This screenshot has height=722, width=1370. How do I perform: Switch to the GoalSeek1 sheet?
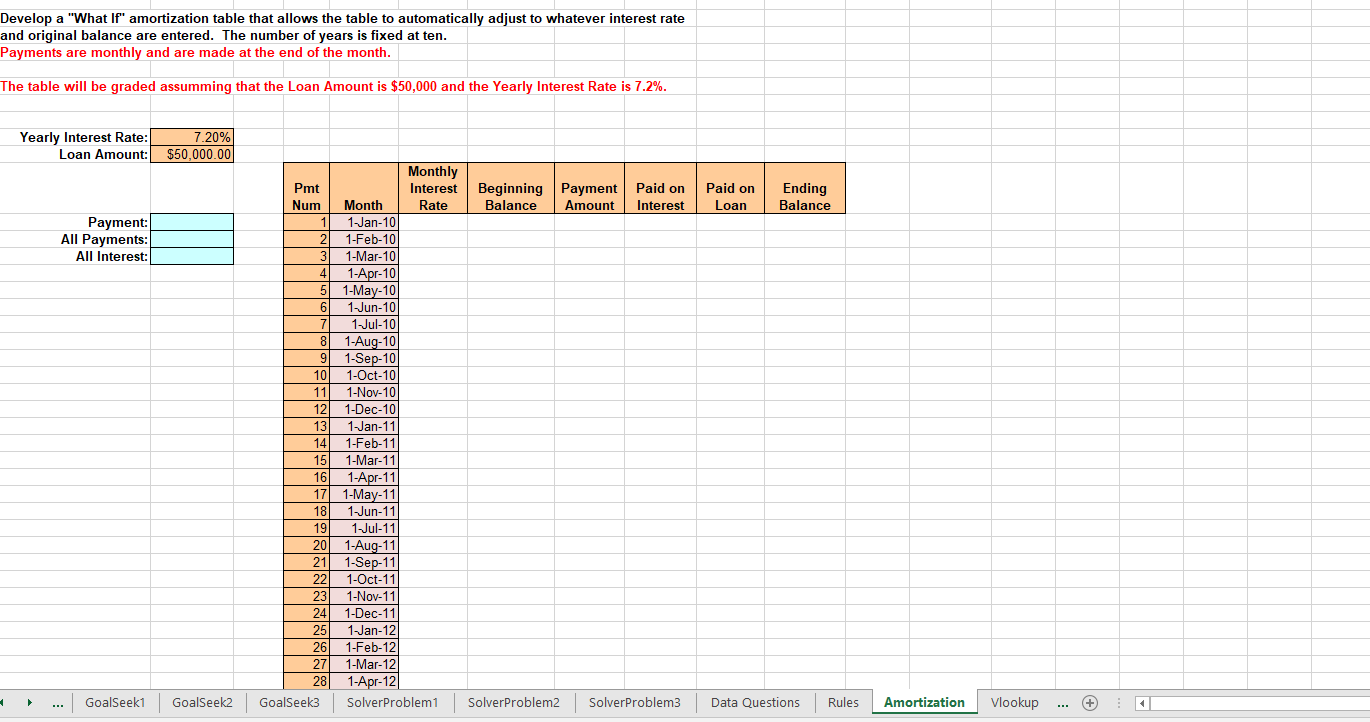point(114,703)
